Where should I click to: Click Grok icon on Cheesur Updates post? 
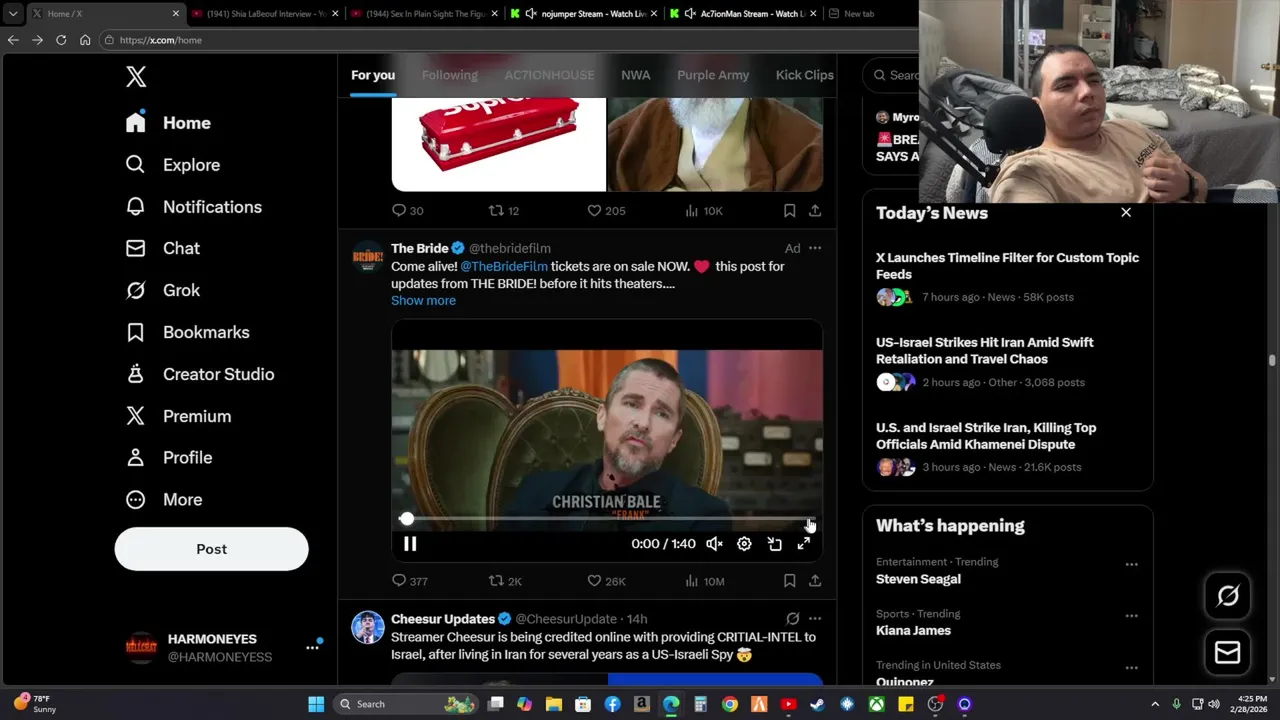[792, 619]
